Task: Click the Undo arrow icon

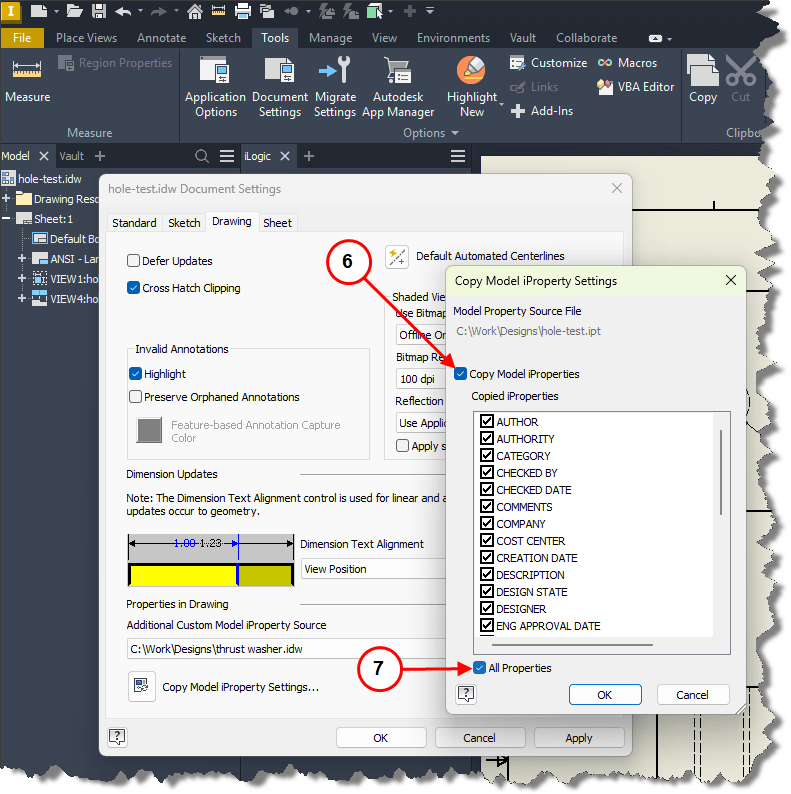Action: 123,11
